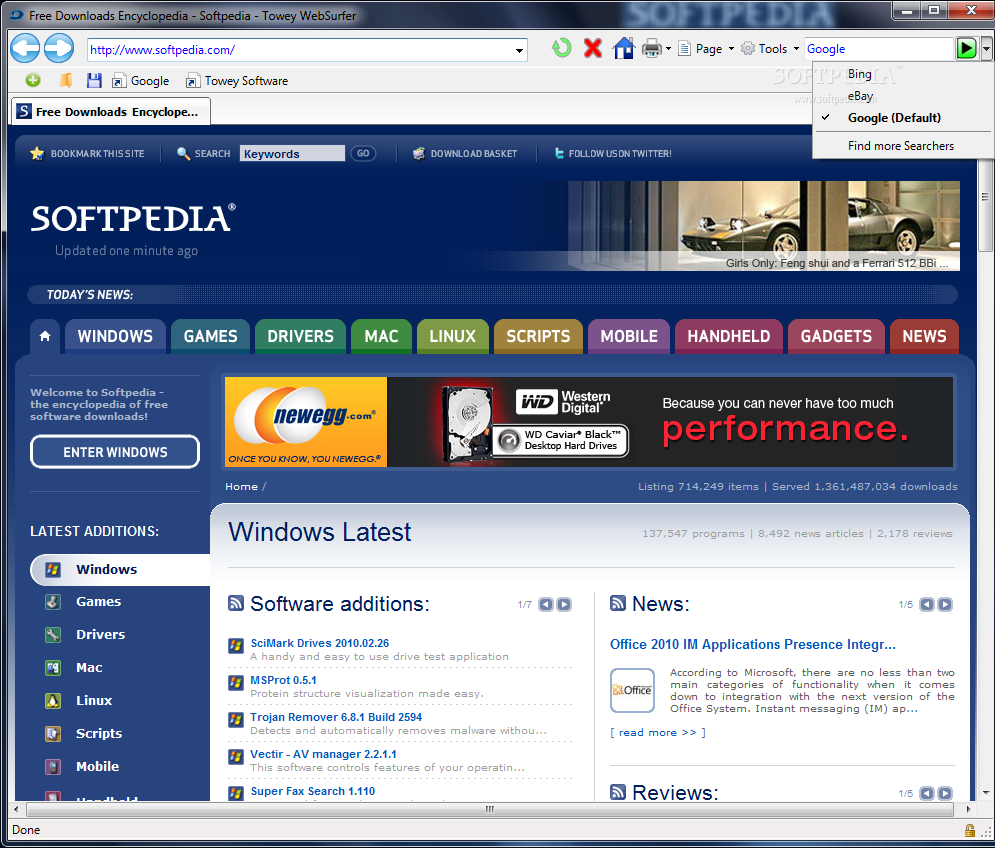The height and width of the screenshot is (848, 995).
Task: Print the page with printer icon
Action: [x=652, y=48]
